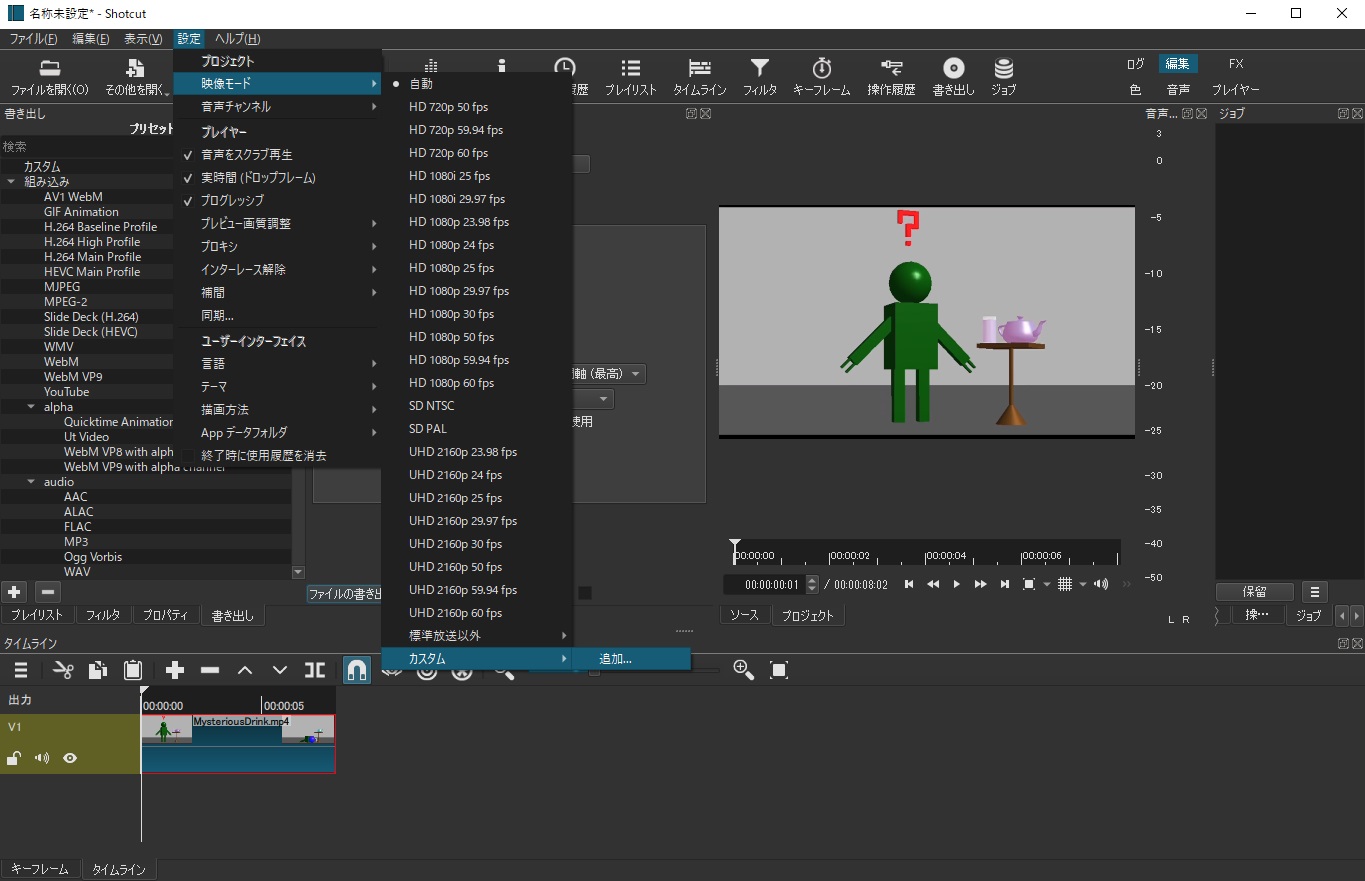
Task: Expand 音声チャンネル submenu
Action: pos(277,106)
